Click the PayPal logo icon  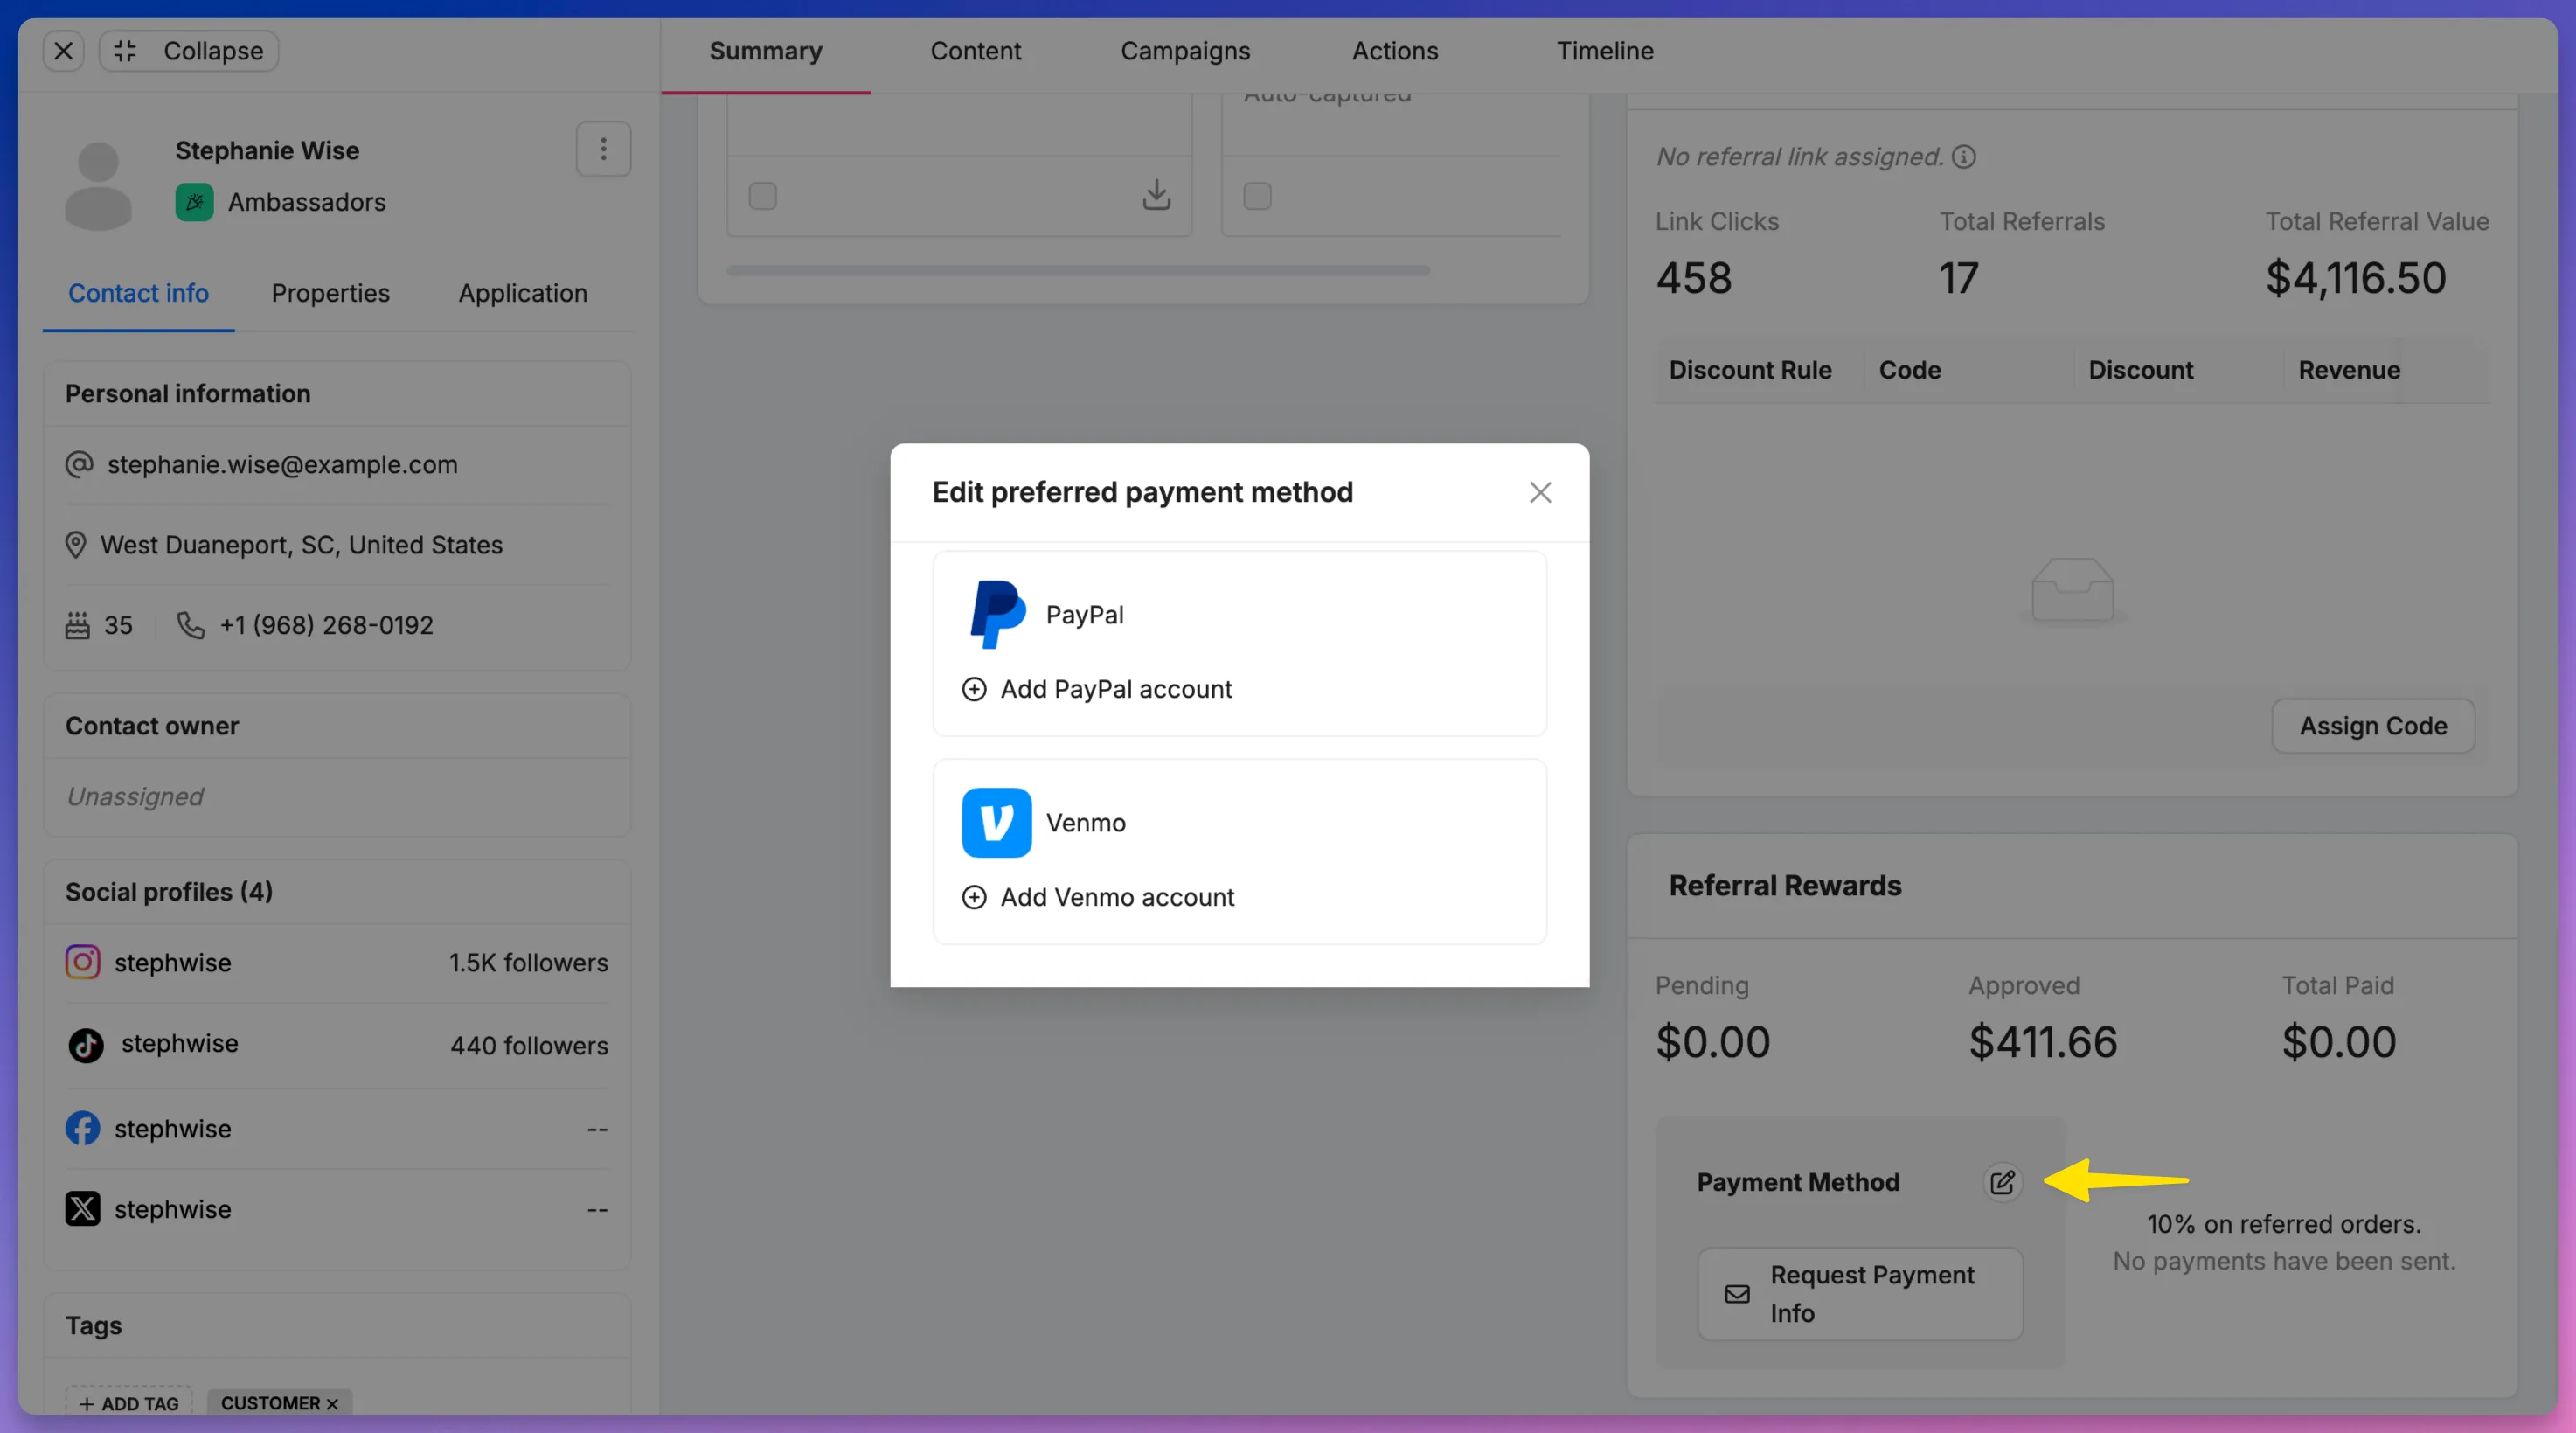pos(997,614)
